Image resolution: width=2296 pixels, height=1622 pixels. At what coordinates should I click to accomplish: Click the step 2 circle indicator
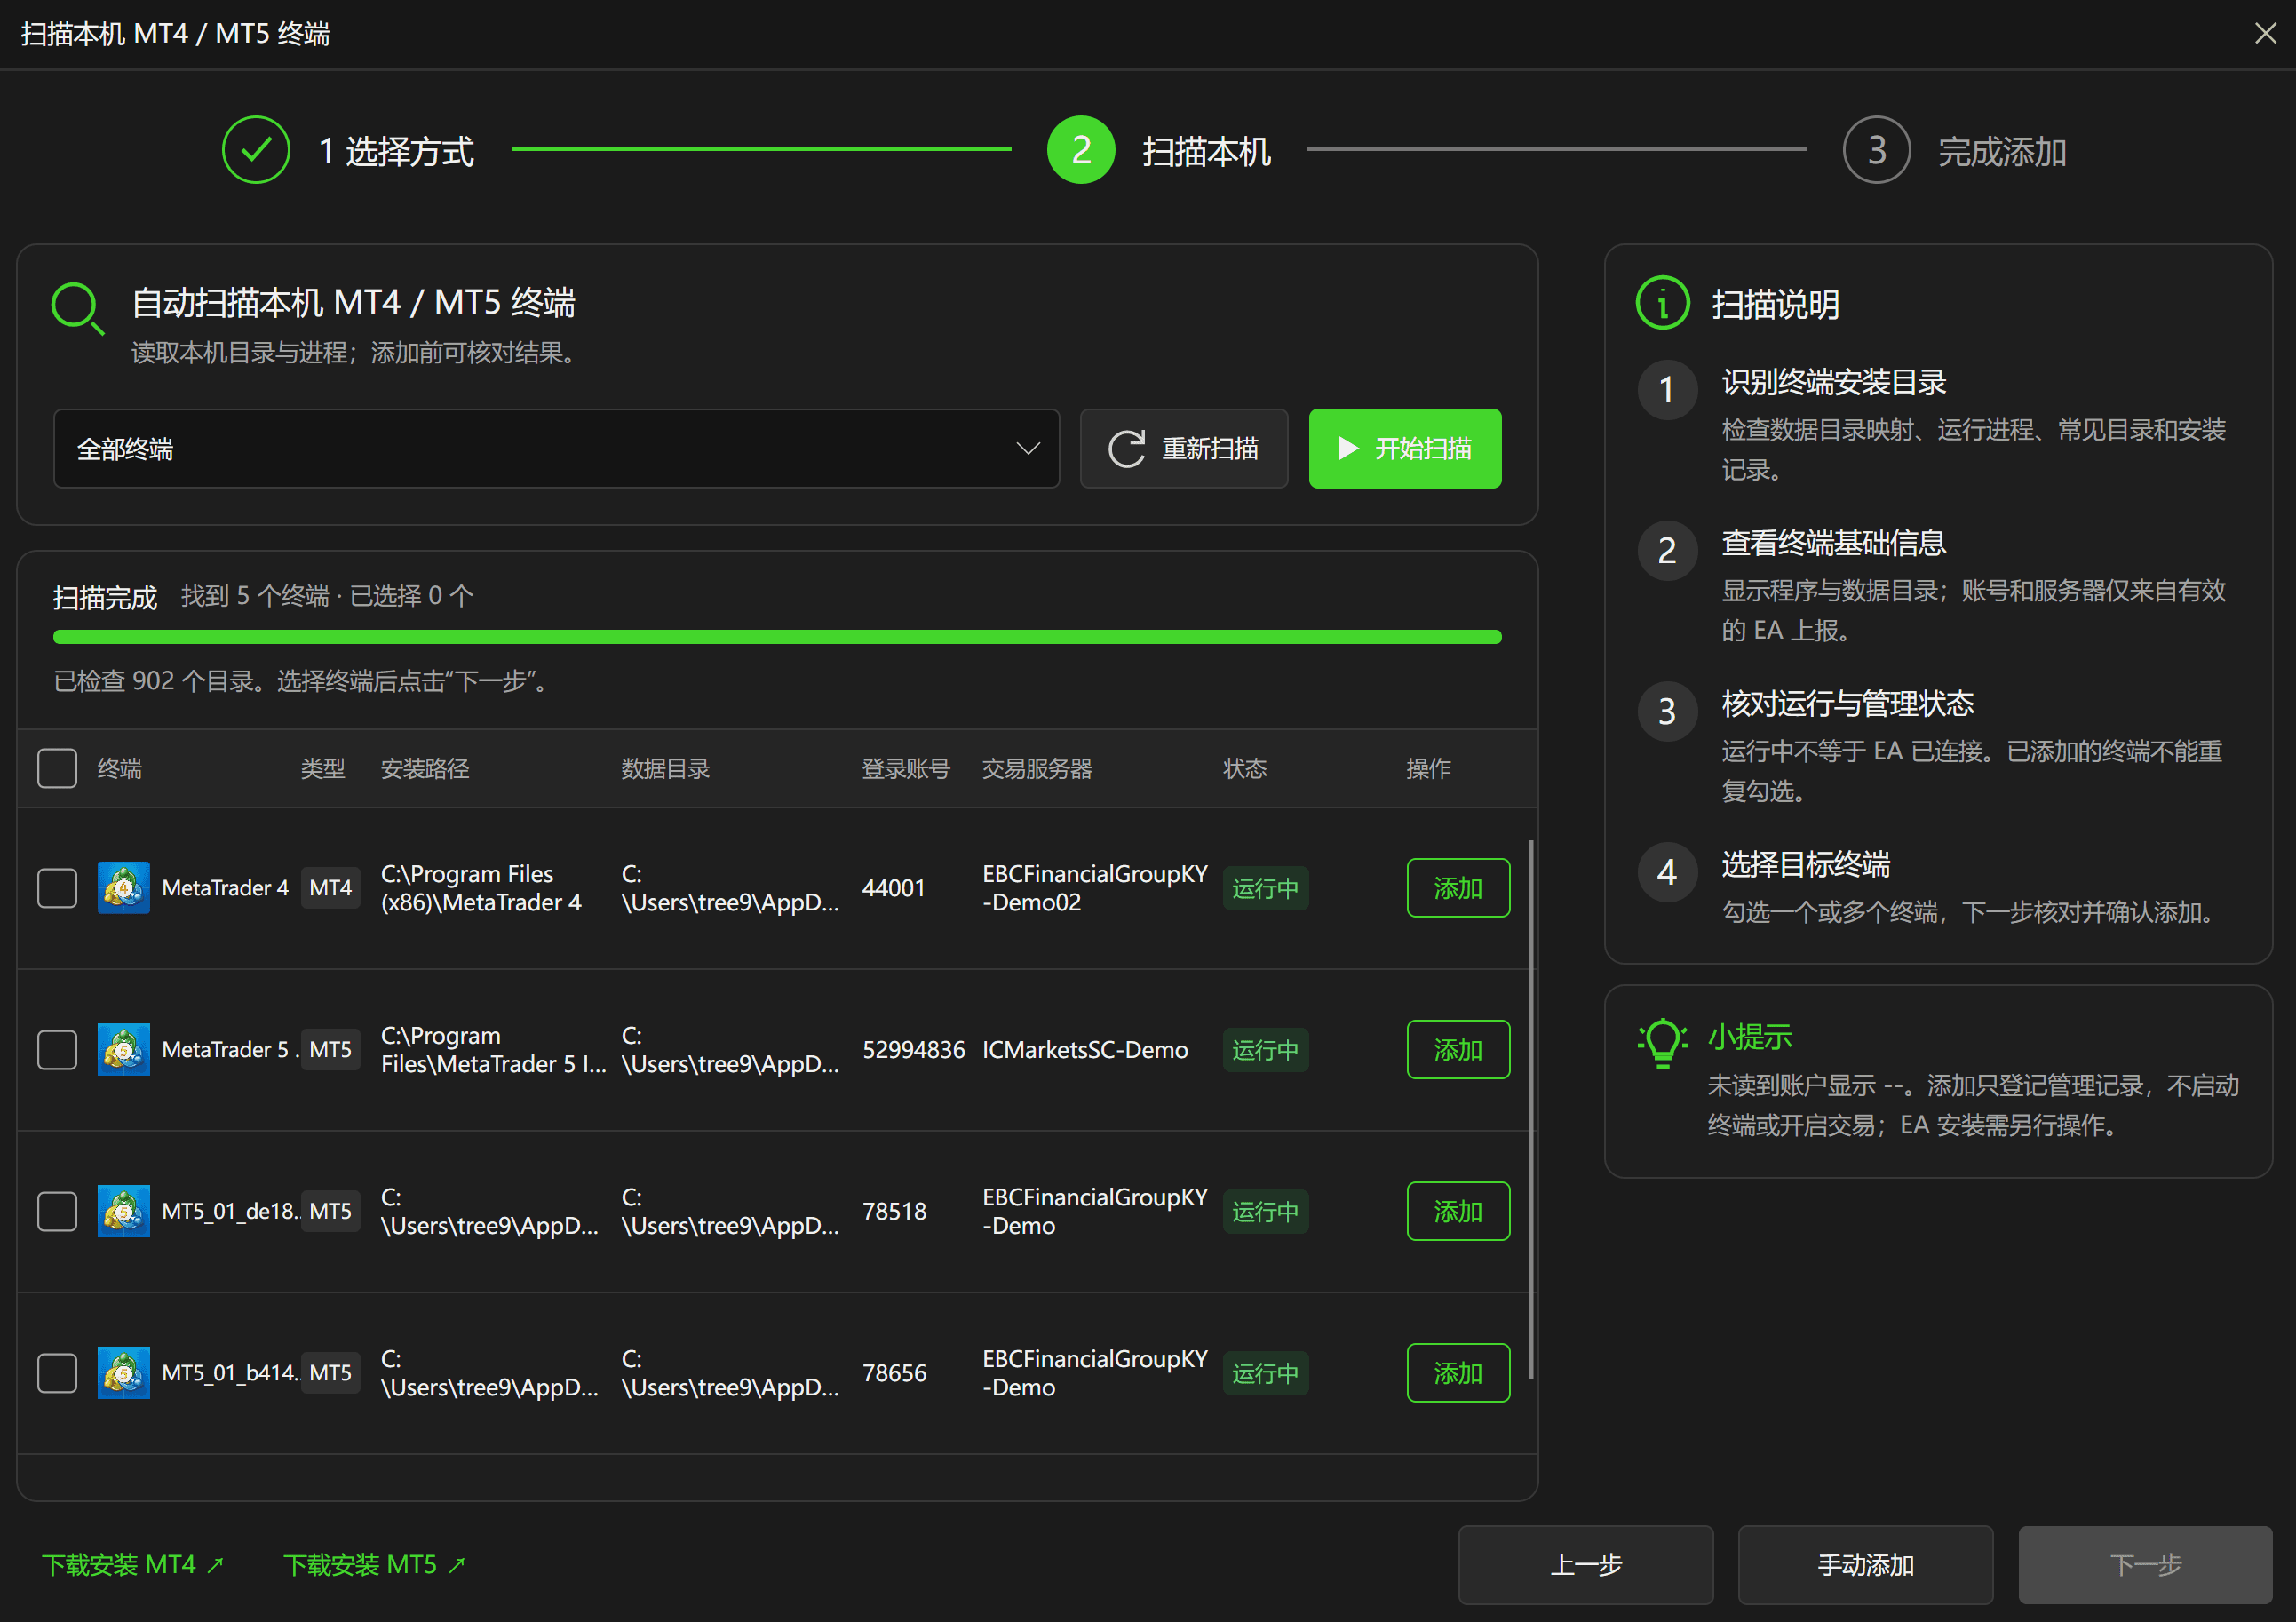[1080, 150]
